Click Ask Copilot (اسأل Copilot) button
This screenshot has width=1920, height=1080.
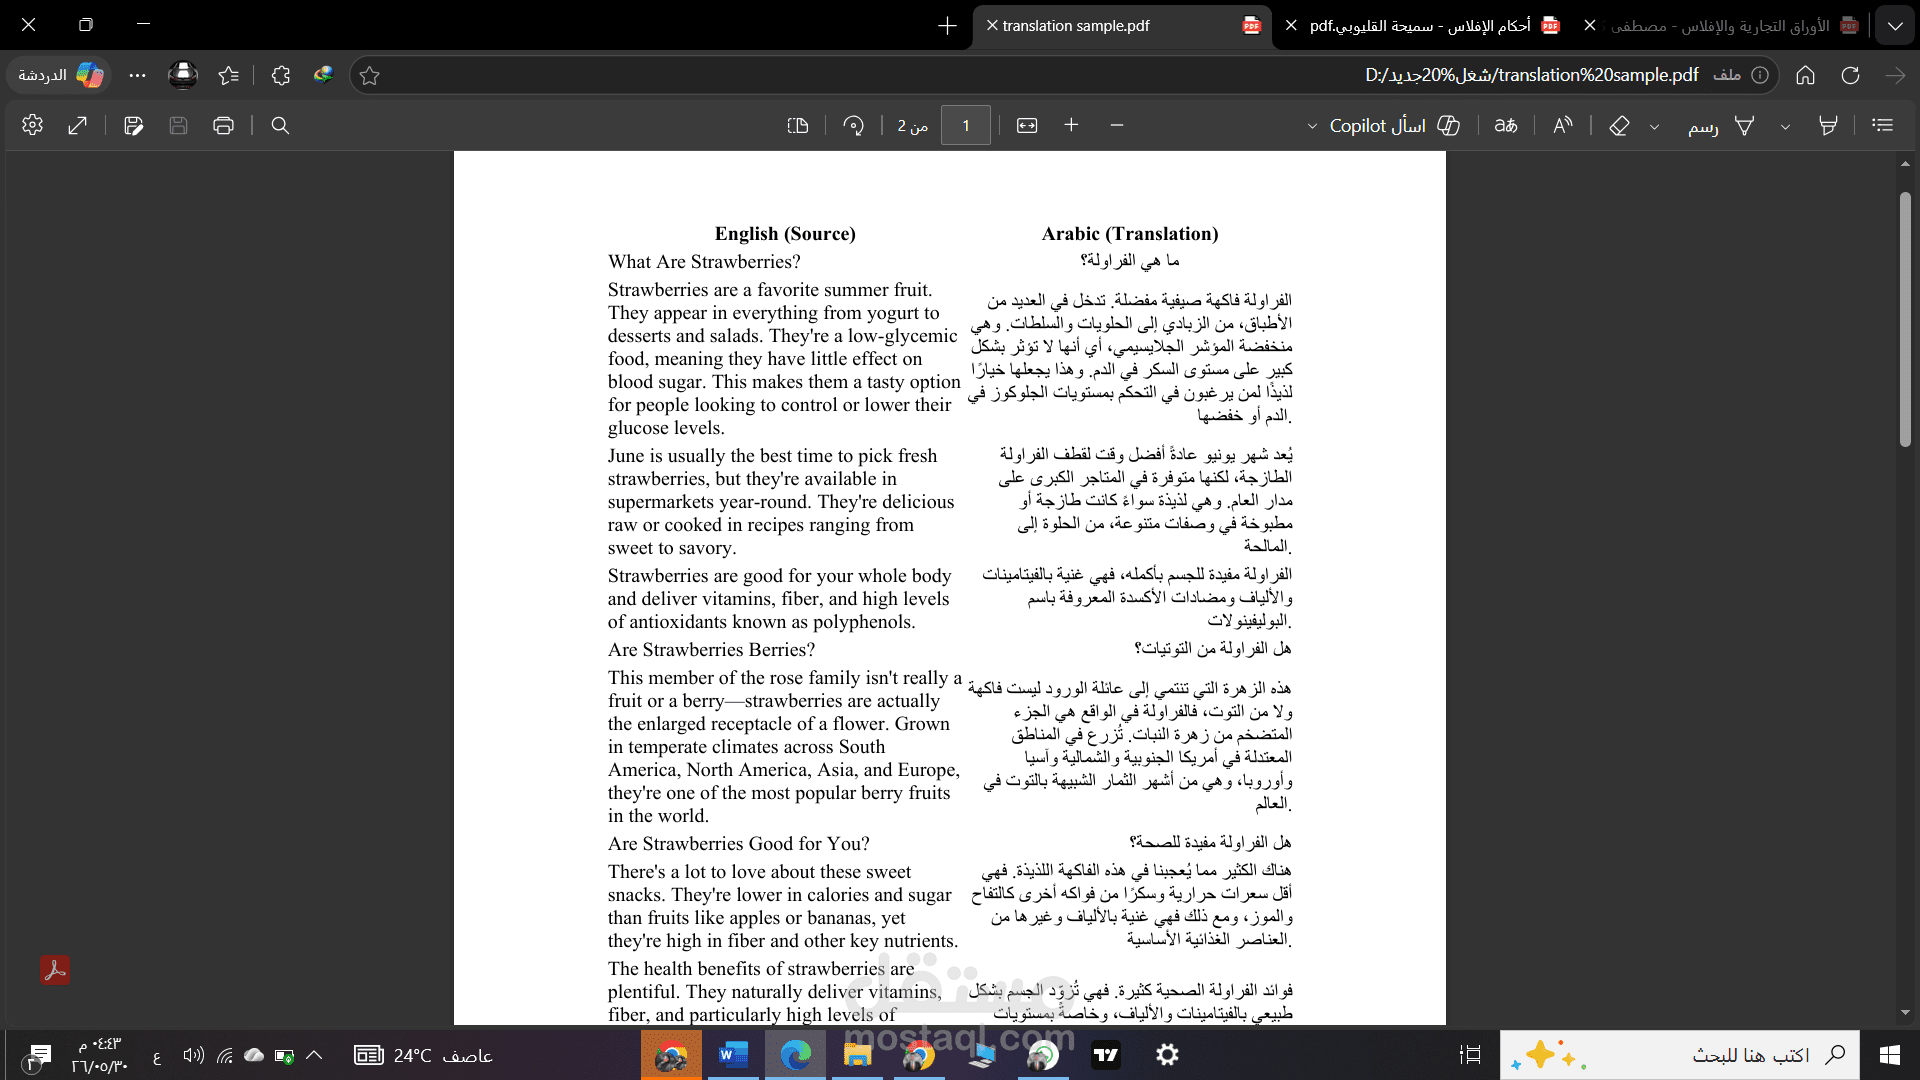(1395, 125)
